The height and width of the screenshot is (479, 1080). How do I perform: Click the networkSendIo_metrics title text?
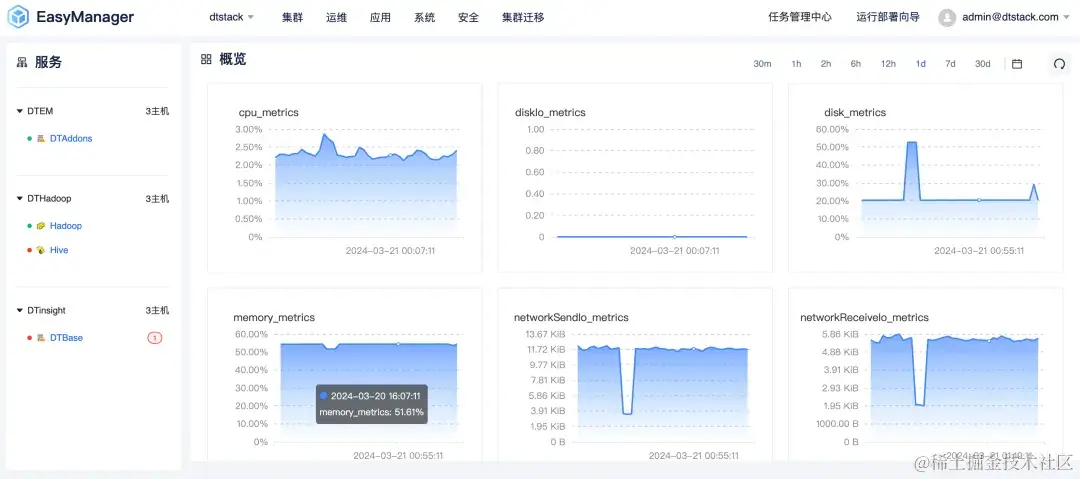(x=571, y=318)
